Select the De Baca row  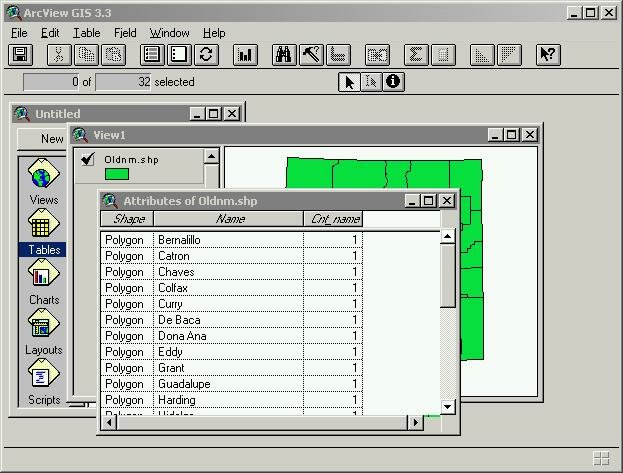232,320
